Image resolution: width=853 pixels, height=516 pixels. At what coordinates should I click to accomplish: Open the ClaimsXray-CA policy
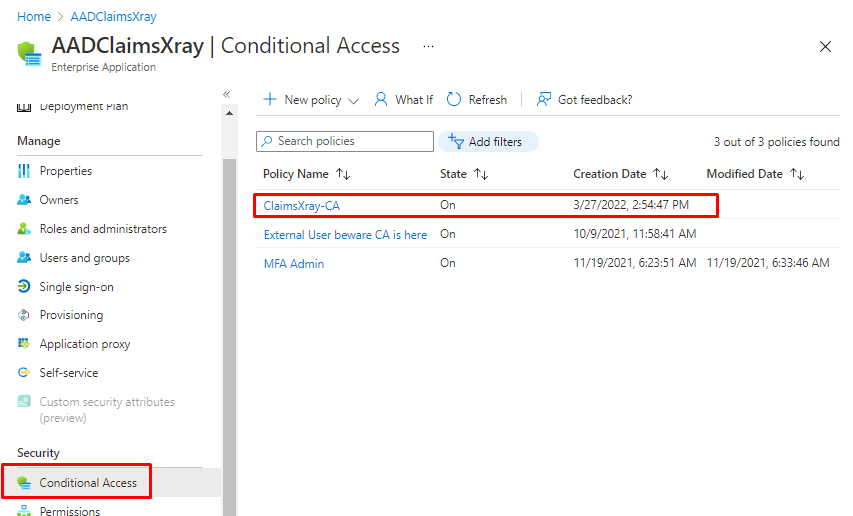click(x=295, y=206)
